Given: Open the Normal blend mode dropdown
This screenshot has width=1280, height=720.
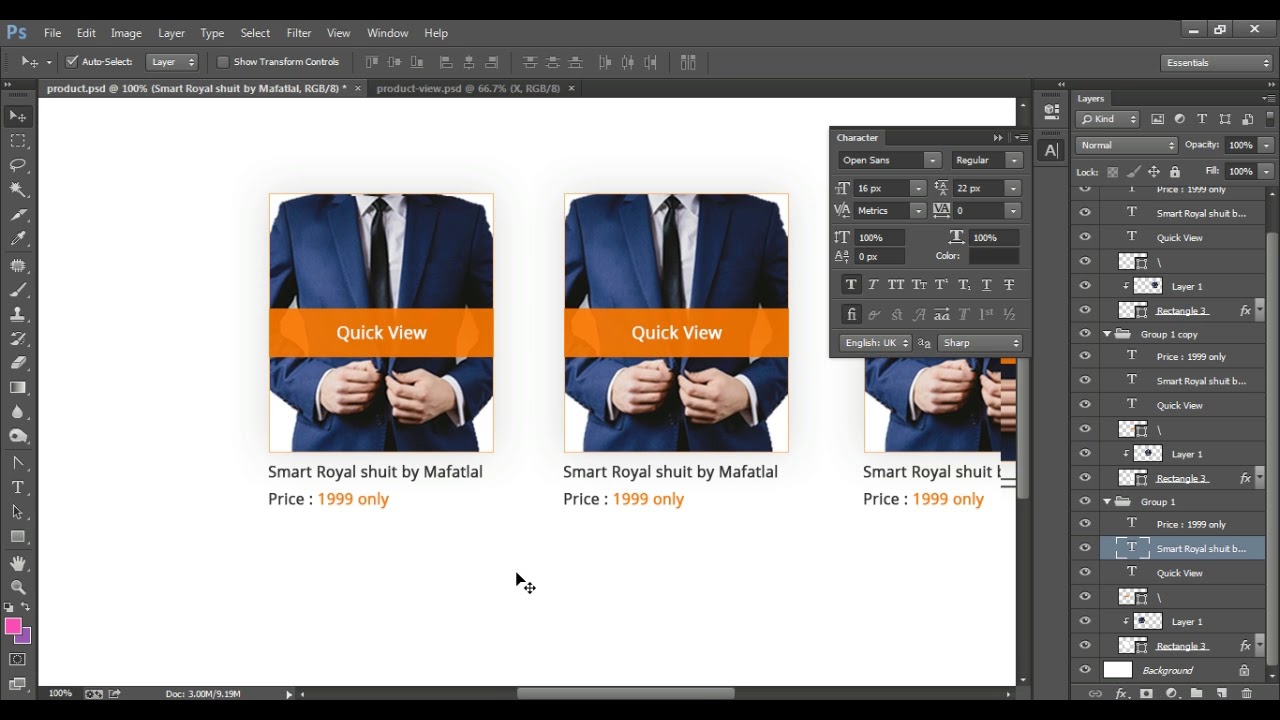Looking at the screenshot, I should click(x=1127, y=145).
